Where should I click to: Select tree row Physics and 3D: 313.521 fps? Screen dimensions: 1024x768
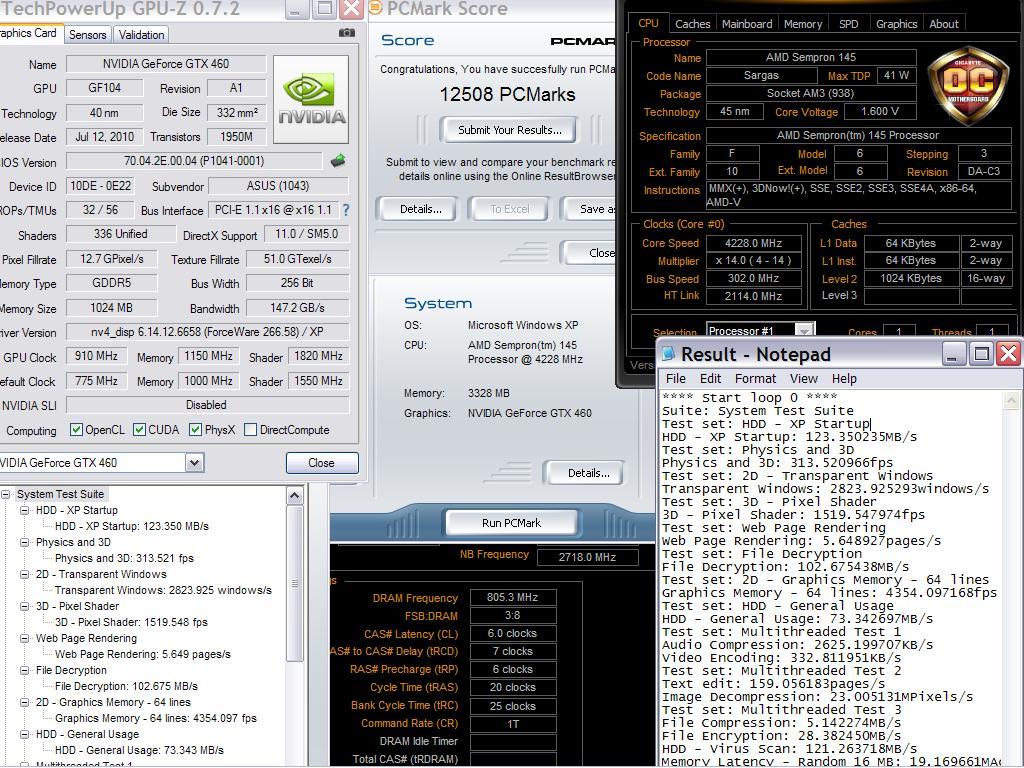point(124,558)
